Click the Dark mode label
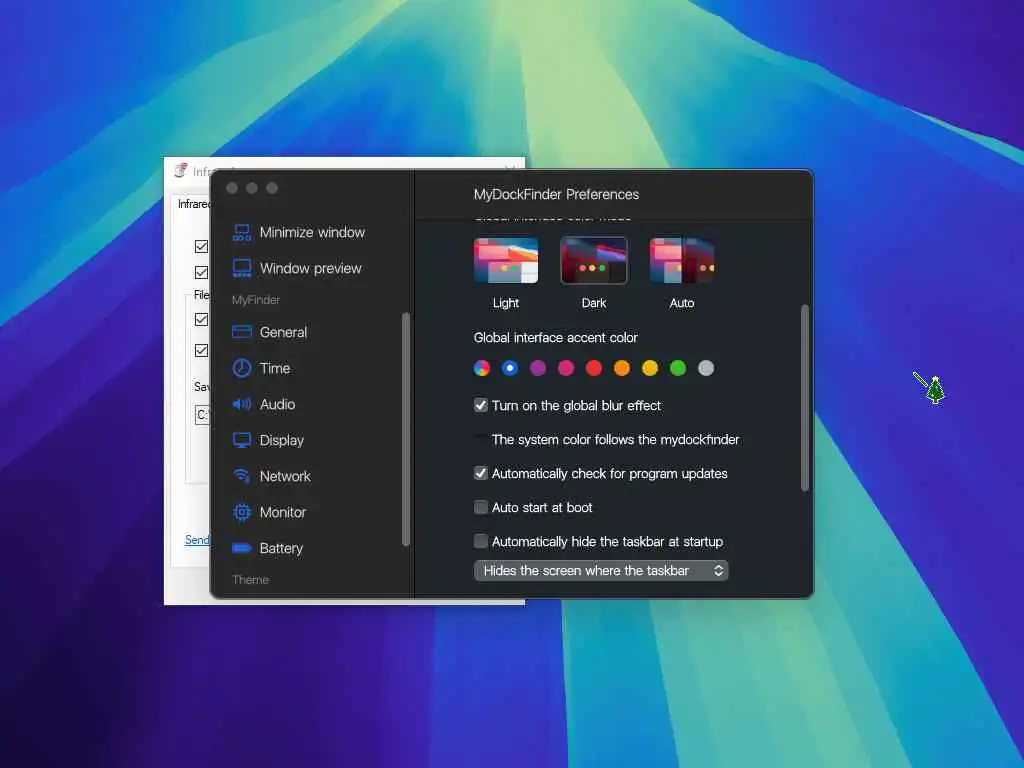1024x768 pixels. coord(594,303)
